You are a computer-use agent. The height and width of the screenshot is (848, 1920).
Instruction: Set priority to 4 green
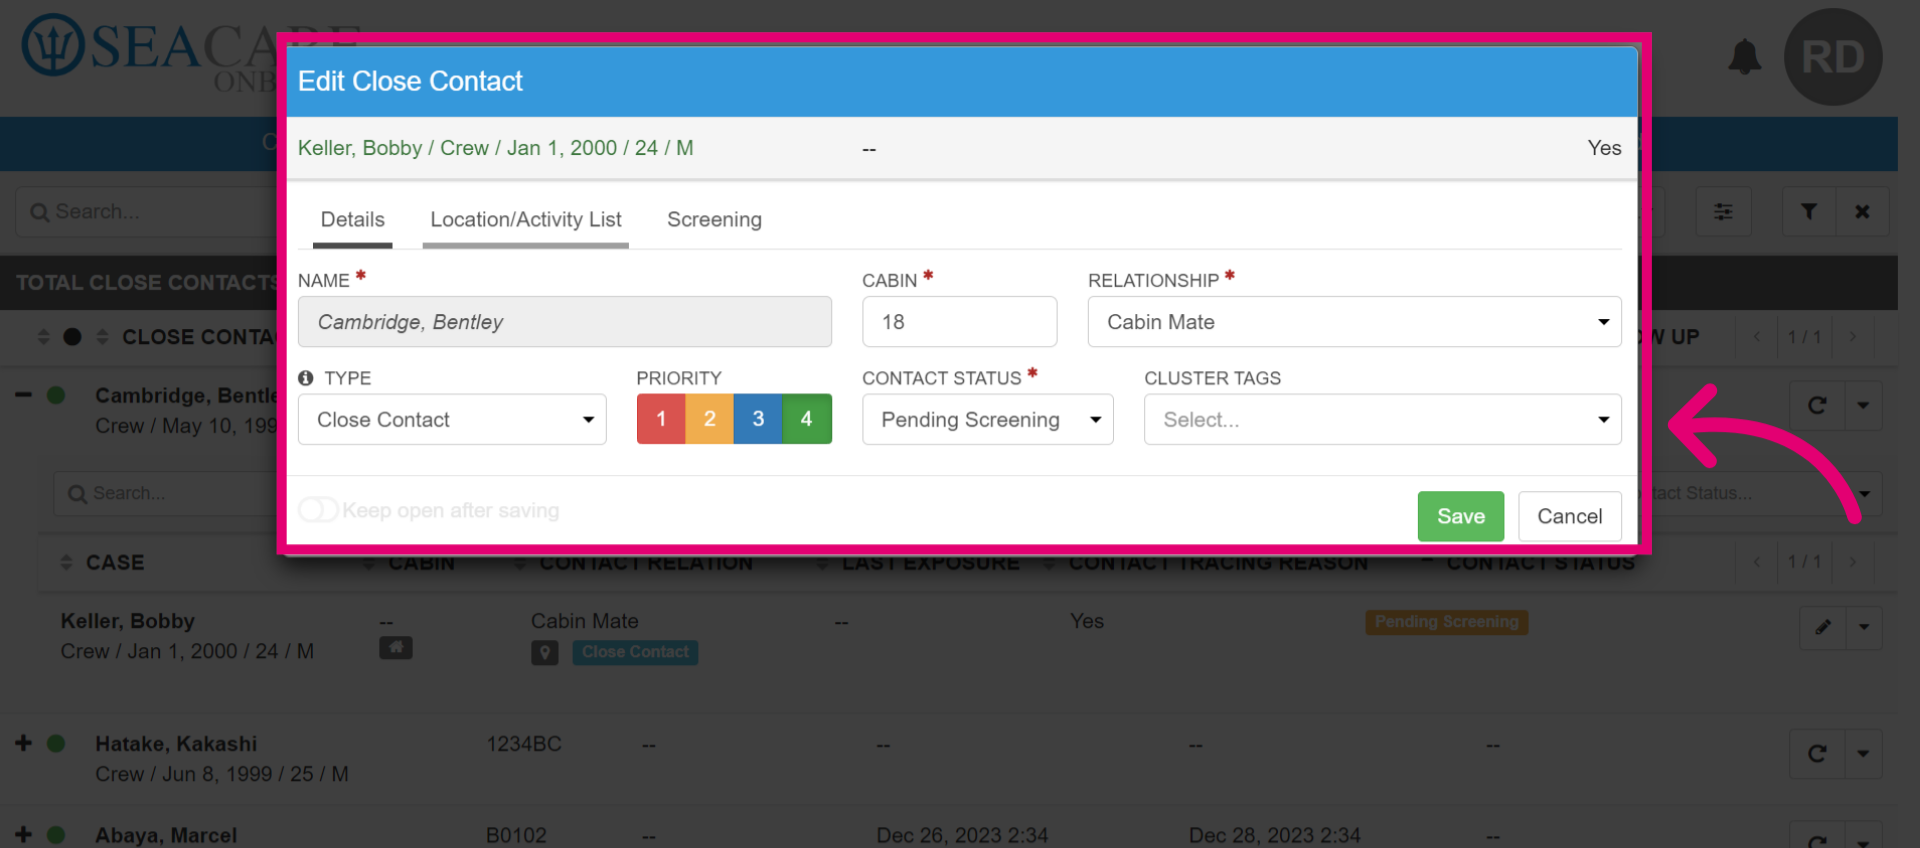[x=807, y=419]
